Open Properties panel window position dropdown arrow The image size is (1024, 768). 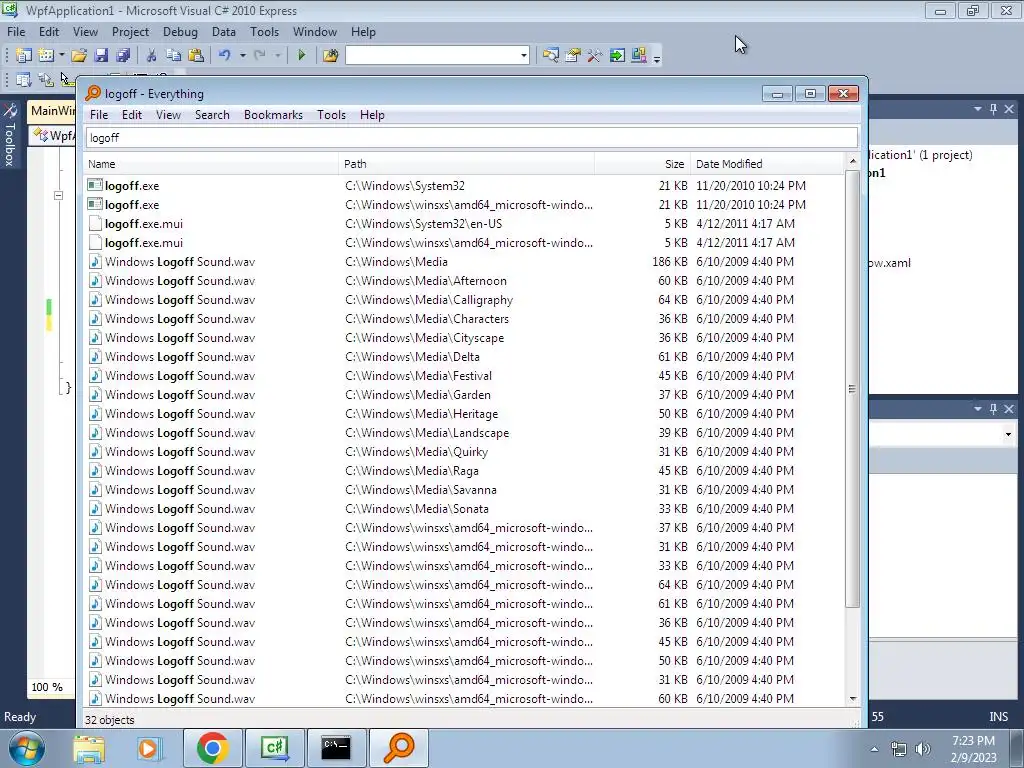click(x=978, y=409)
